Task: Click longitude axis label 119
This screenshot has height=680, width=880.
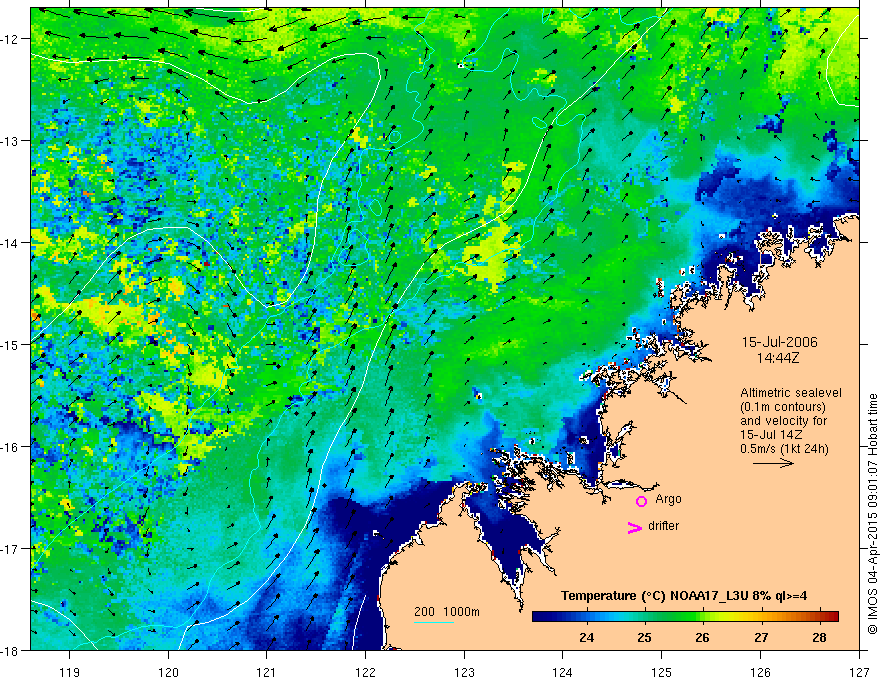Action: pos(70,672)
